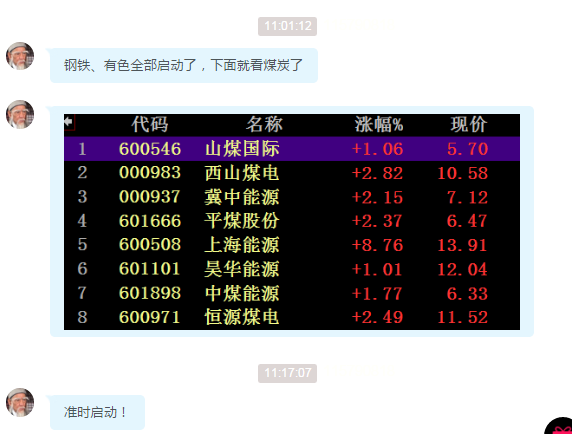
Task: Select the 昊华能源 601101 row
Action: [x=292, y=269]
